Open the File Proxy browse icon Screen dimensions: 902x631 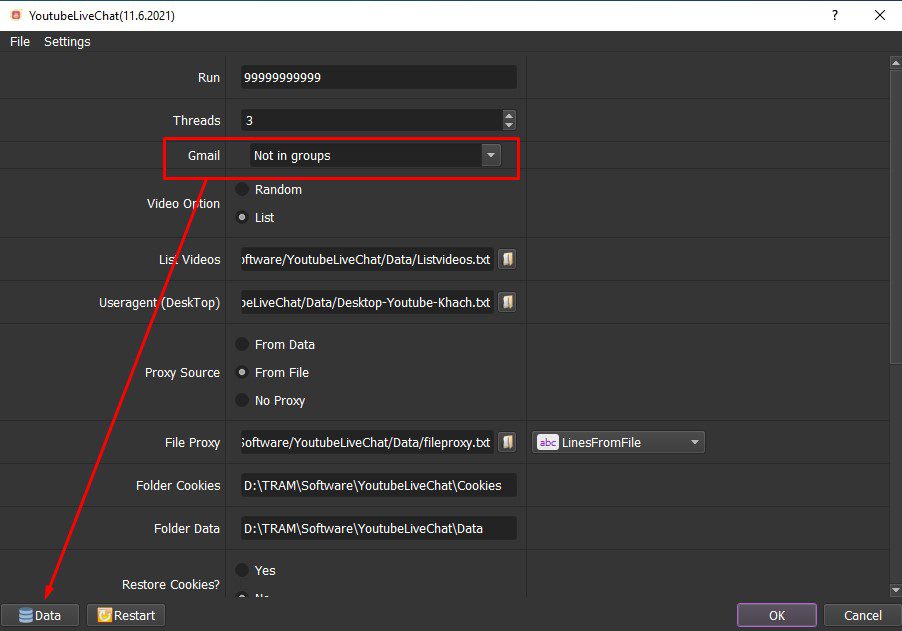[507, 442]
